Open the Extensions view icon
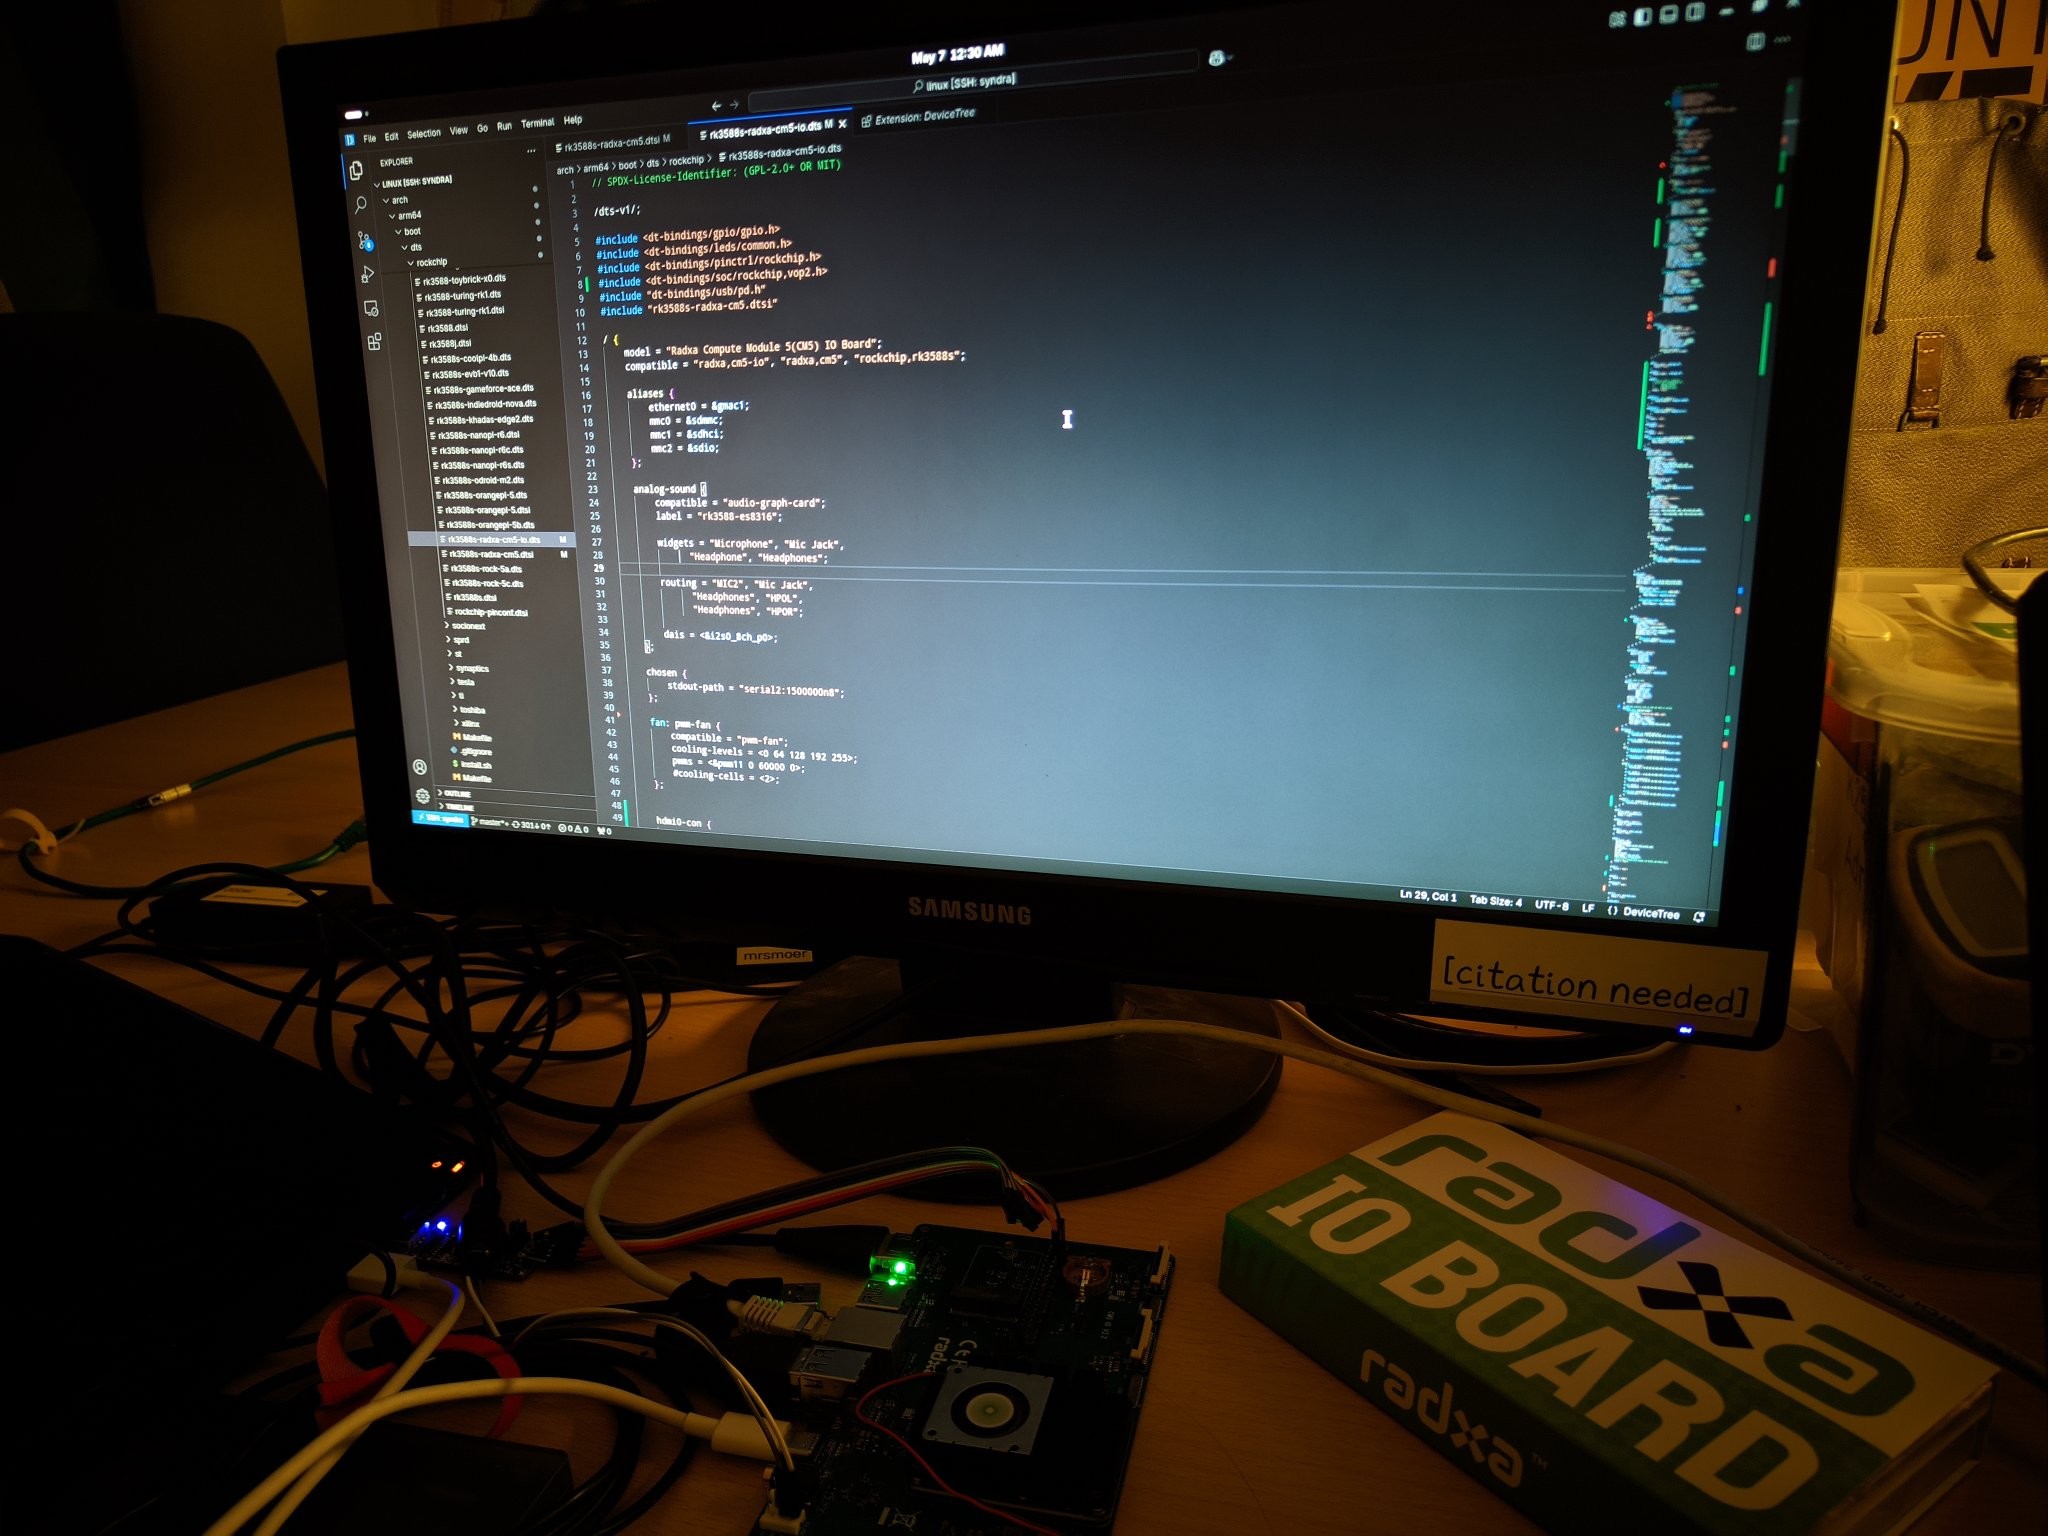 (374, 342)
